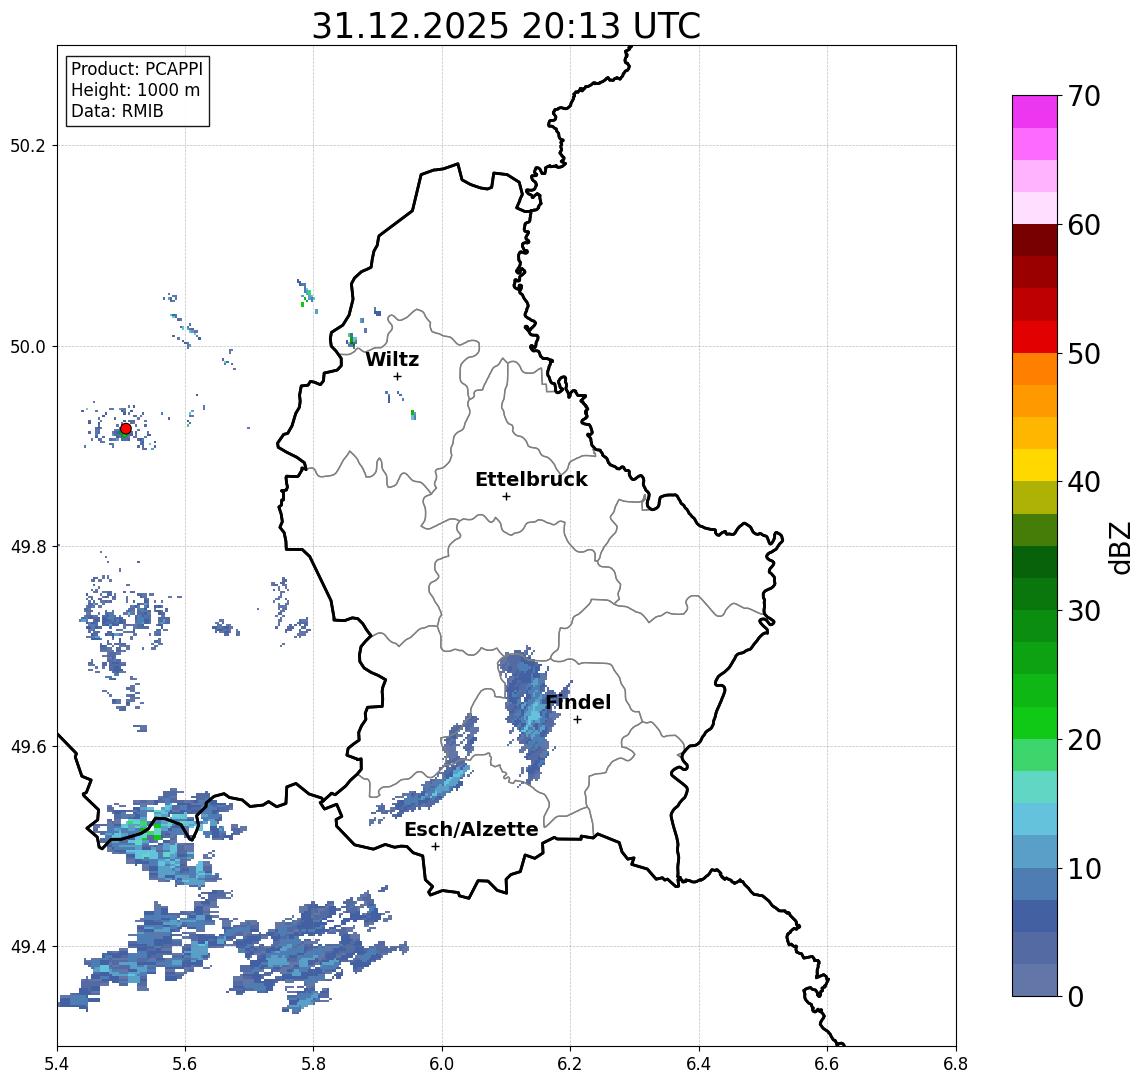Click the 60 tick label on colorbar

coord(1084,225)
